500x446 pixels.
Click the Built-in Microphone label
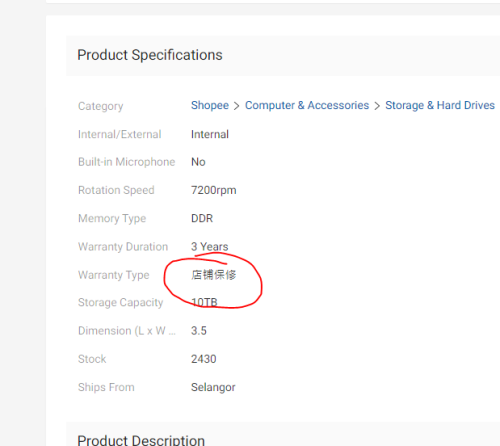[127, 162]
